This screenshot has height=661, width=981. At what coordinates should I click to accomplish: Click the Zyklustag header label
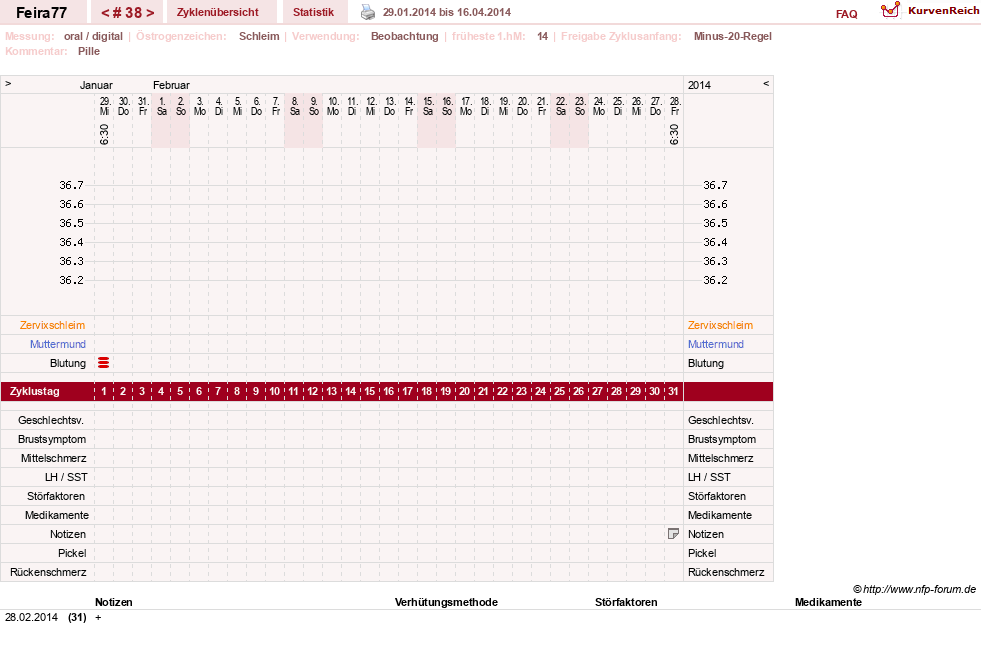[35, 391]
